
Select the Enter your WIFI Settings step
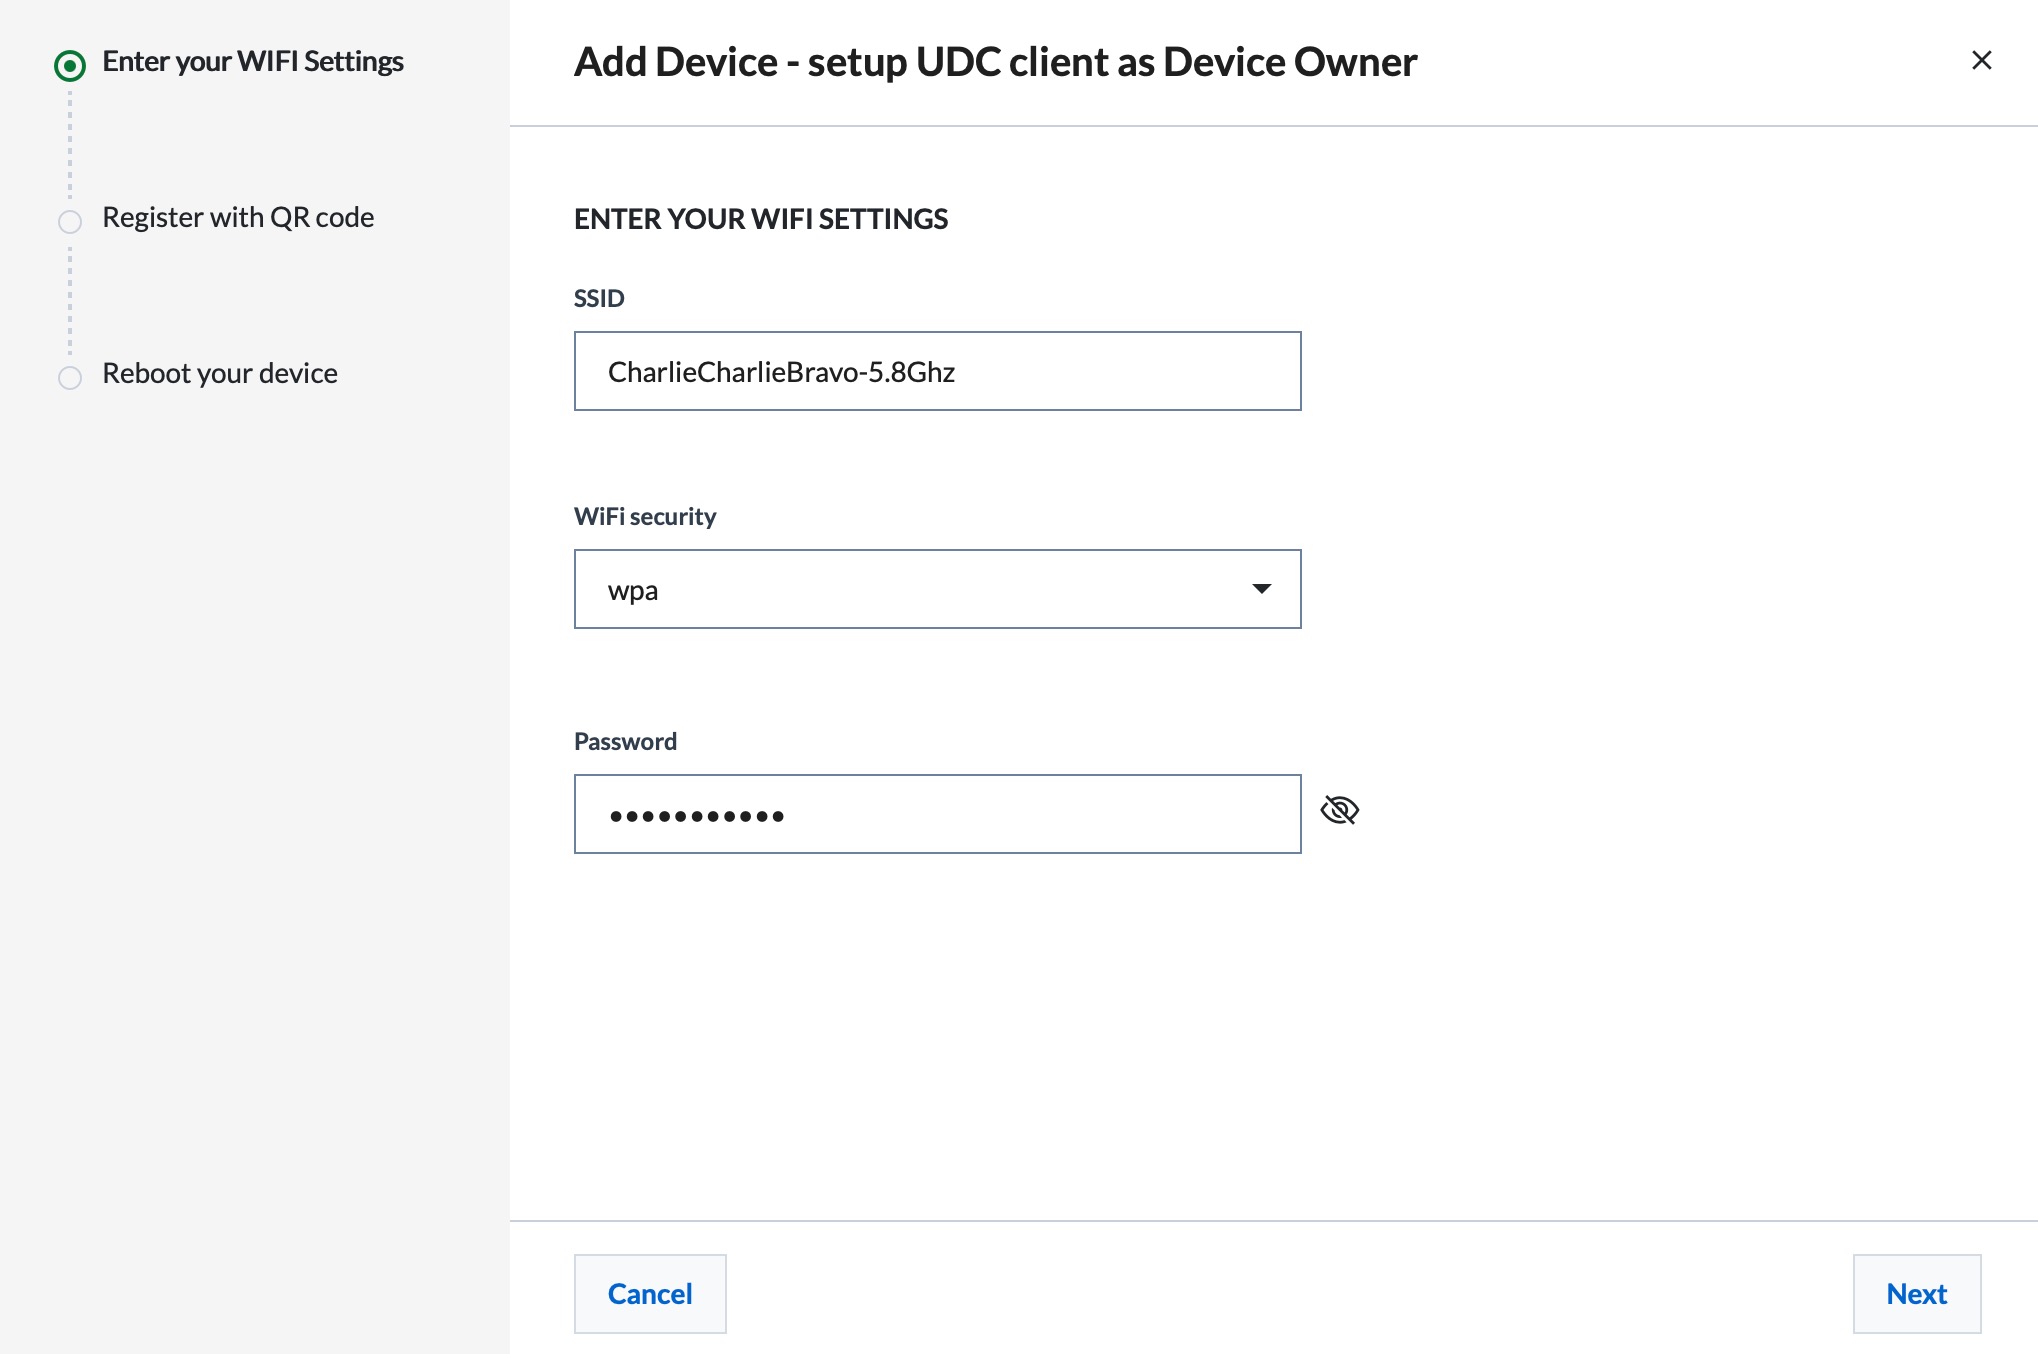coord(253,62)
